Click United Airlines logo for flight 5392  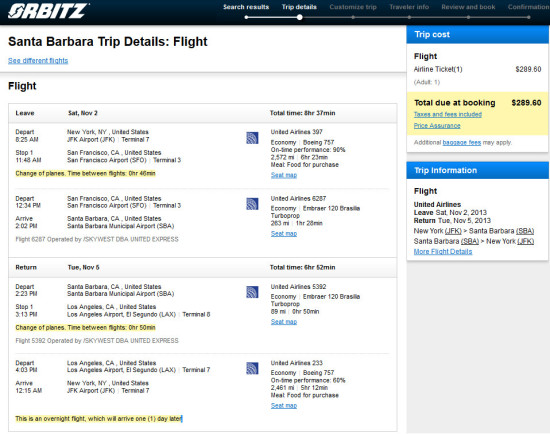[x=252, y=292]
